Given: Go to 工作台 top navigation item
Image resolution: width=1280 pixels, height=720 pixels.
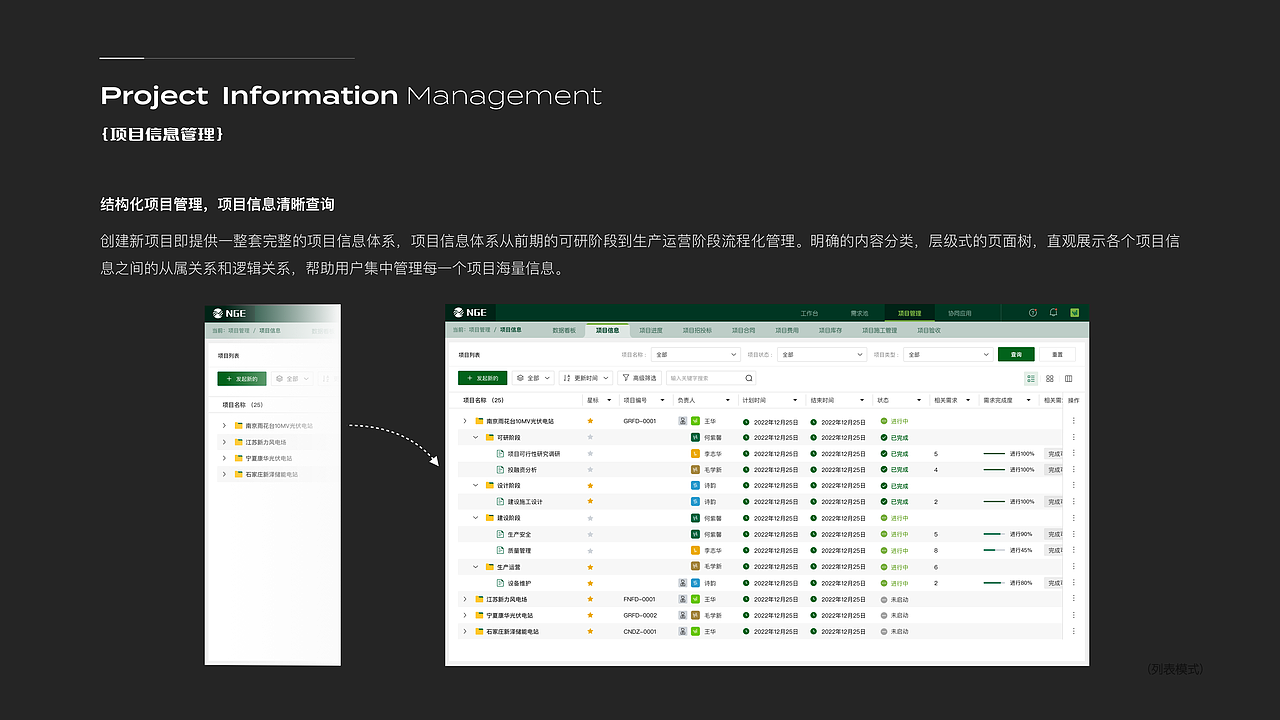Looking at the screenshot, I should click(x=809, y=313).
